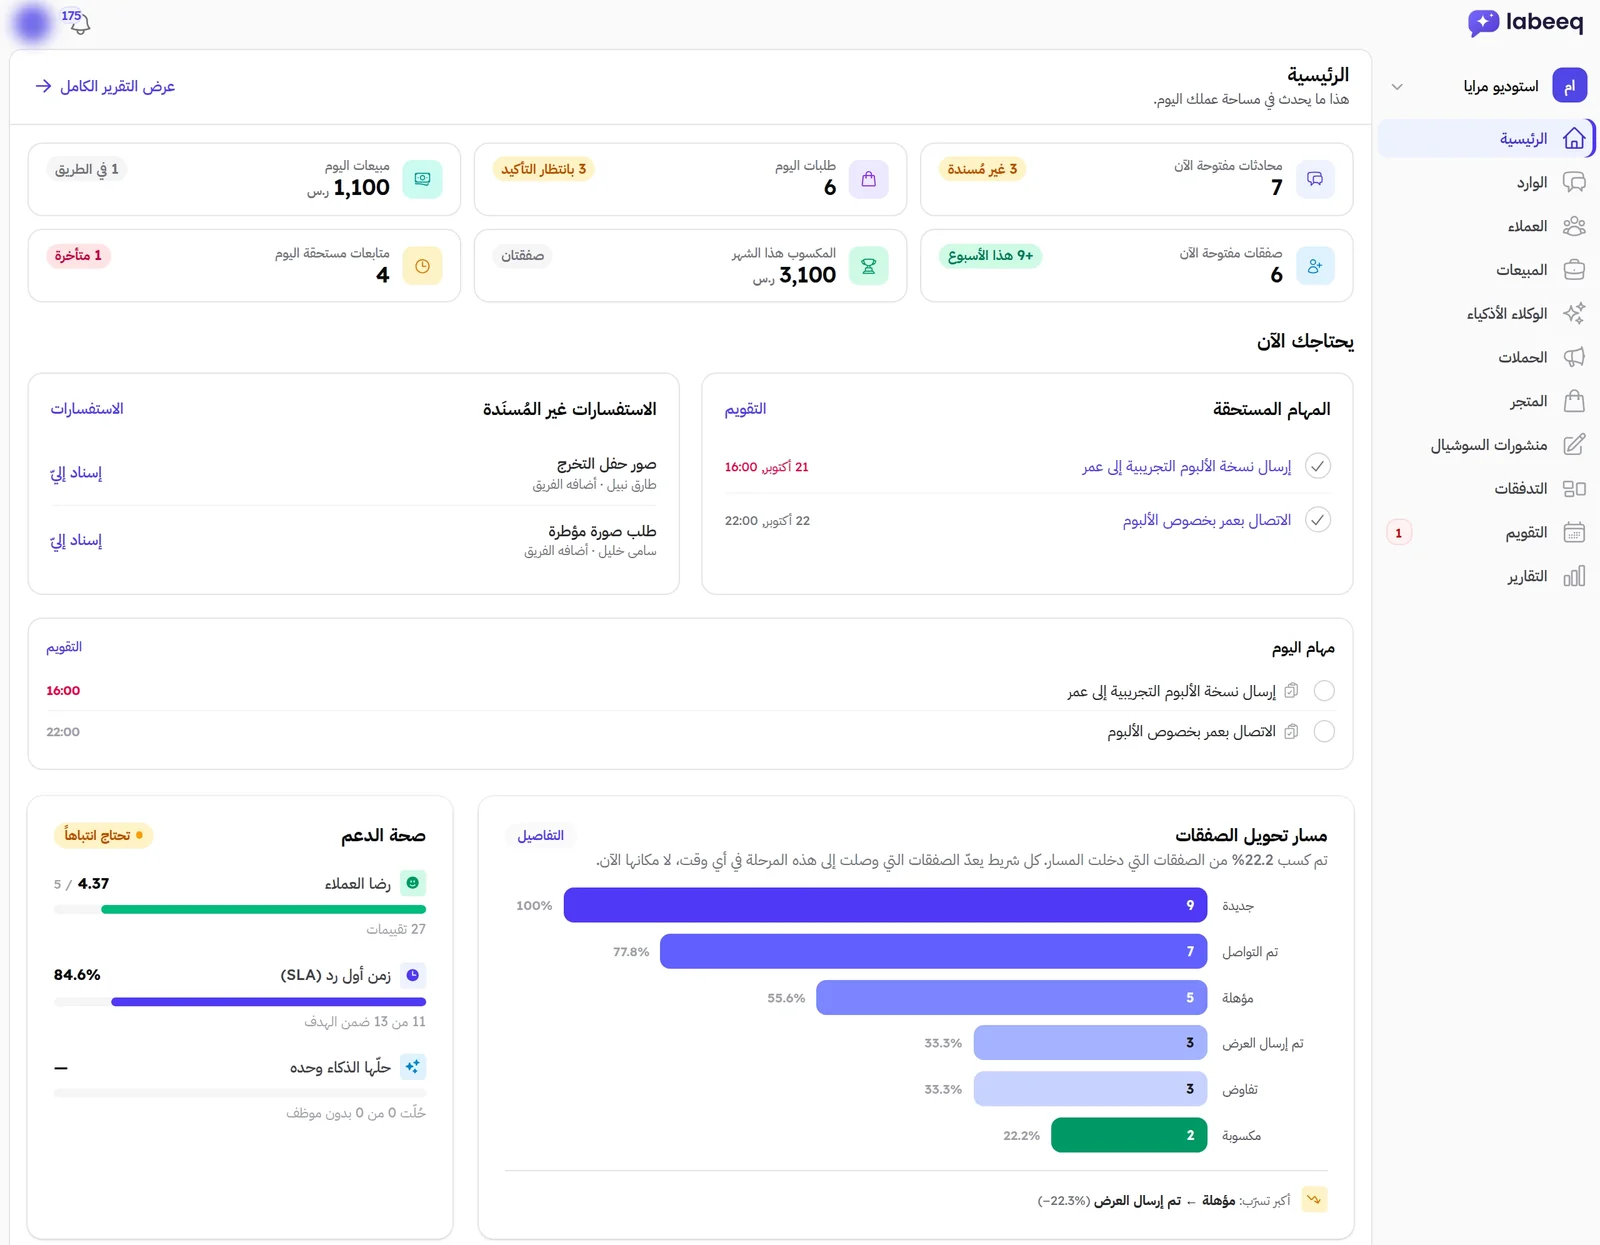Open عرض التقرير الكامل link
The height and width of the screenshot is (1245, 1600).
105,86
